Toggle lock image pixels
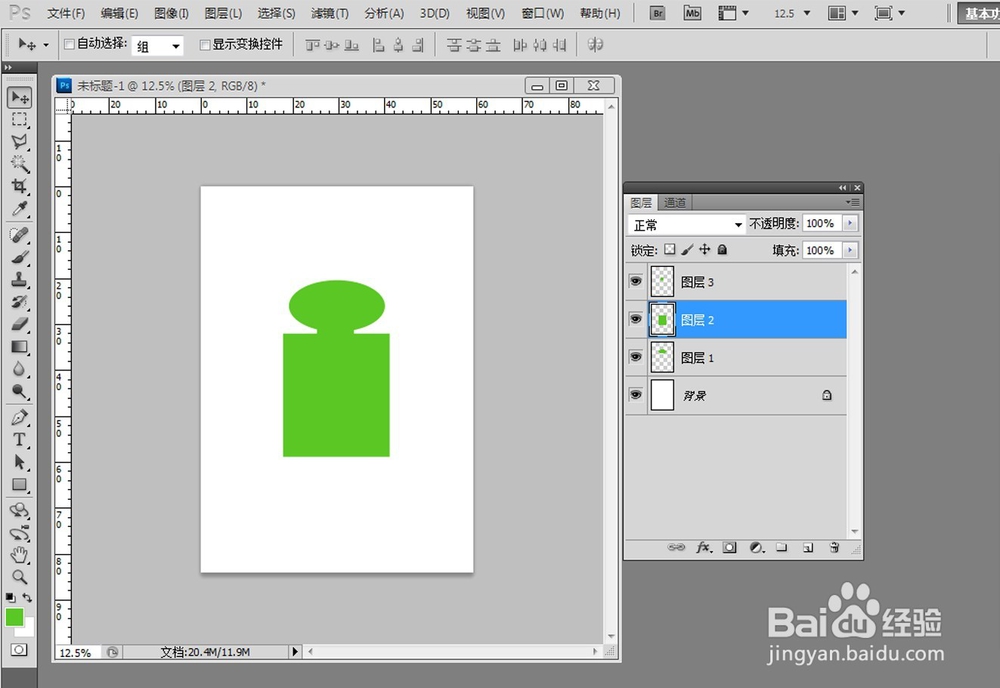1000x688 pixels. pos(687,249)
